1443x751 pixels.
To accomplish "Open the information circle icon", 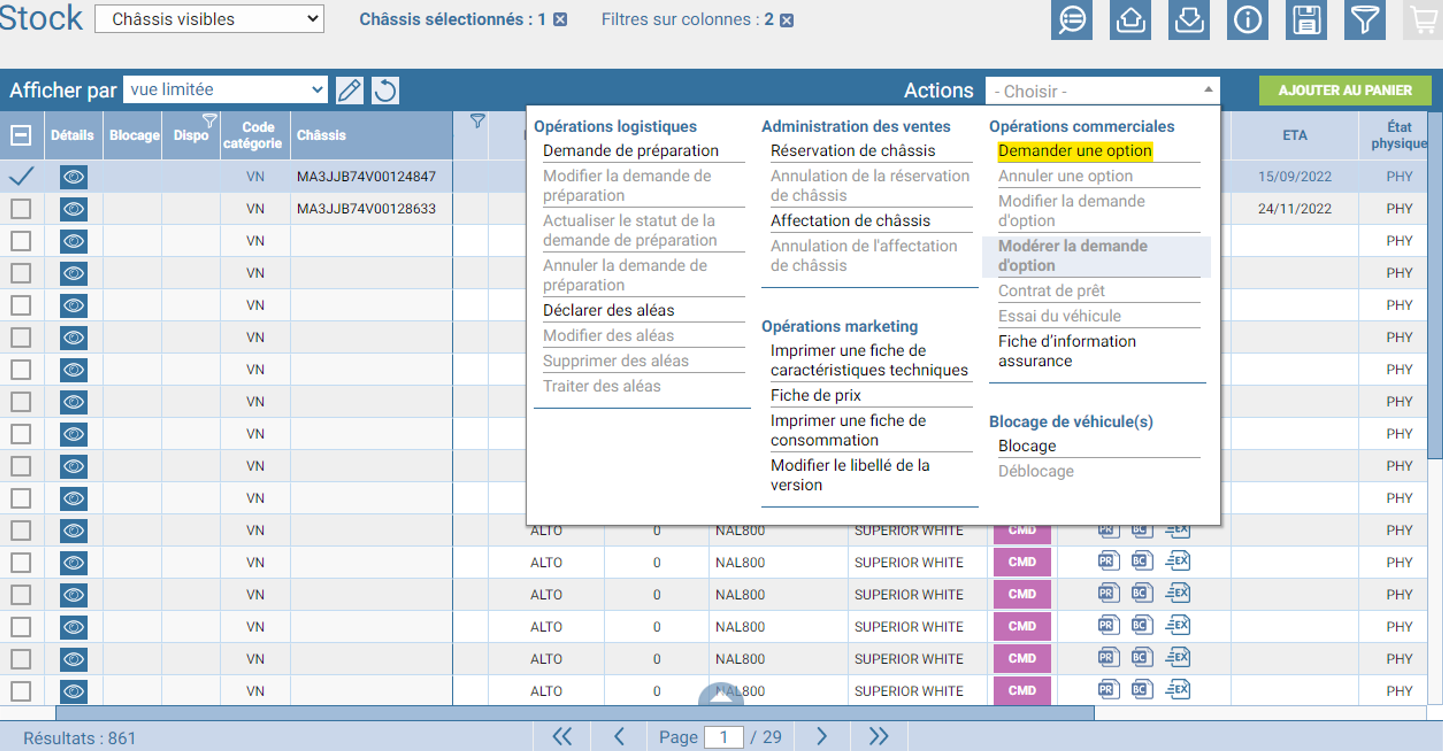I will tap(1247, 20).
